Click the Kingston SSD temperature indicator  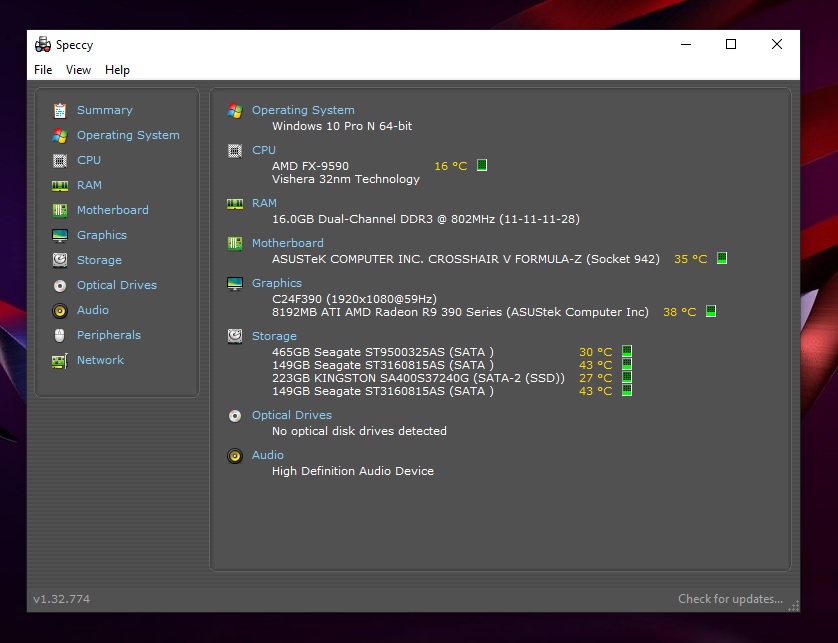coord(627,378)
